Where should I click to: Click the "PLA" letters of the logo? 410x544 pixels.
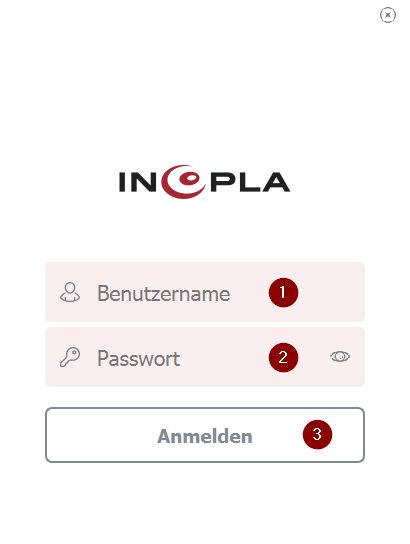pyautogui.click(x=250, y=182)
